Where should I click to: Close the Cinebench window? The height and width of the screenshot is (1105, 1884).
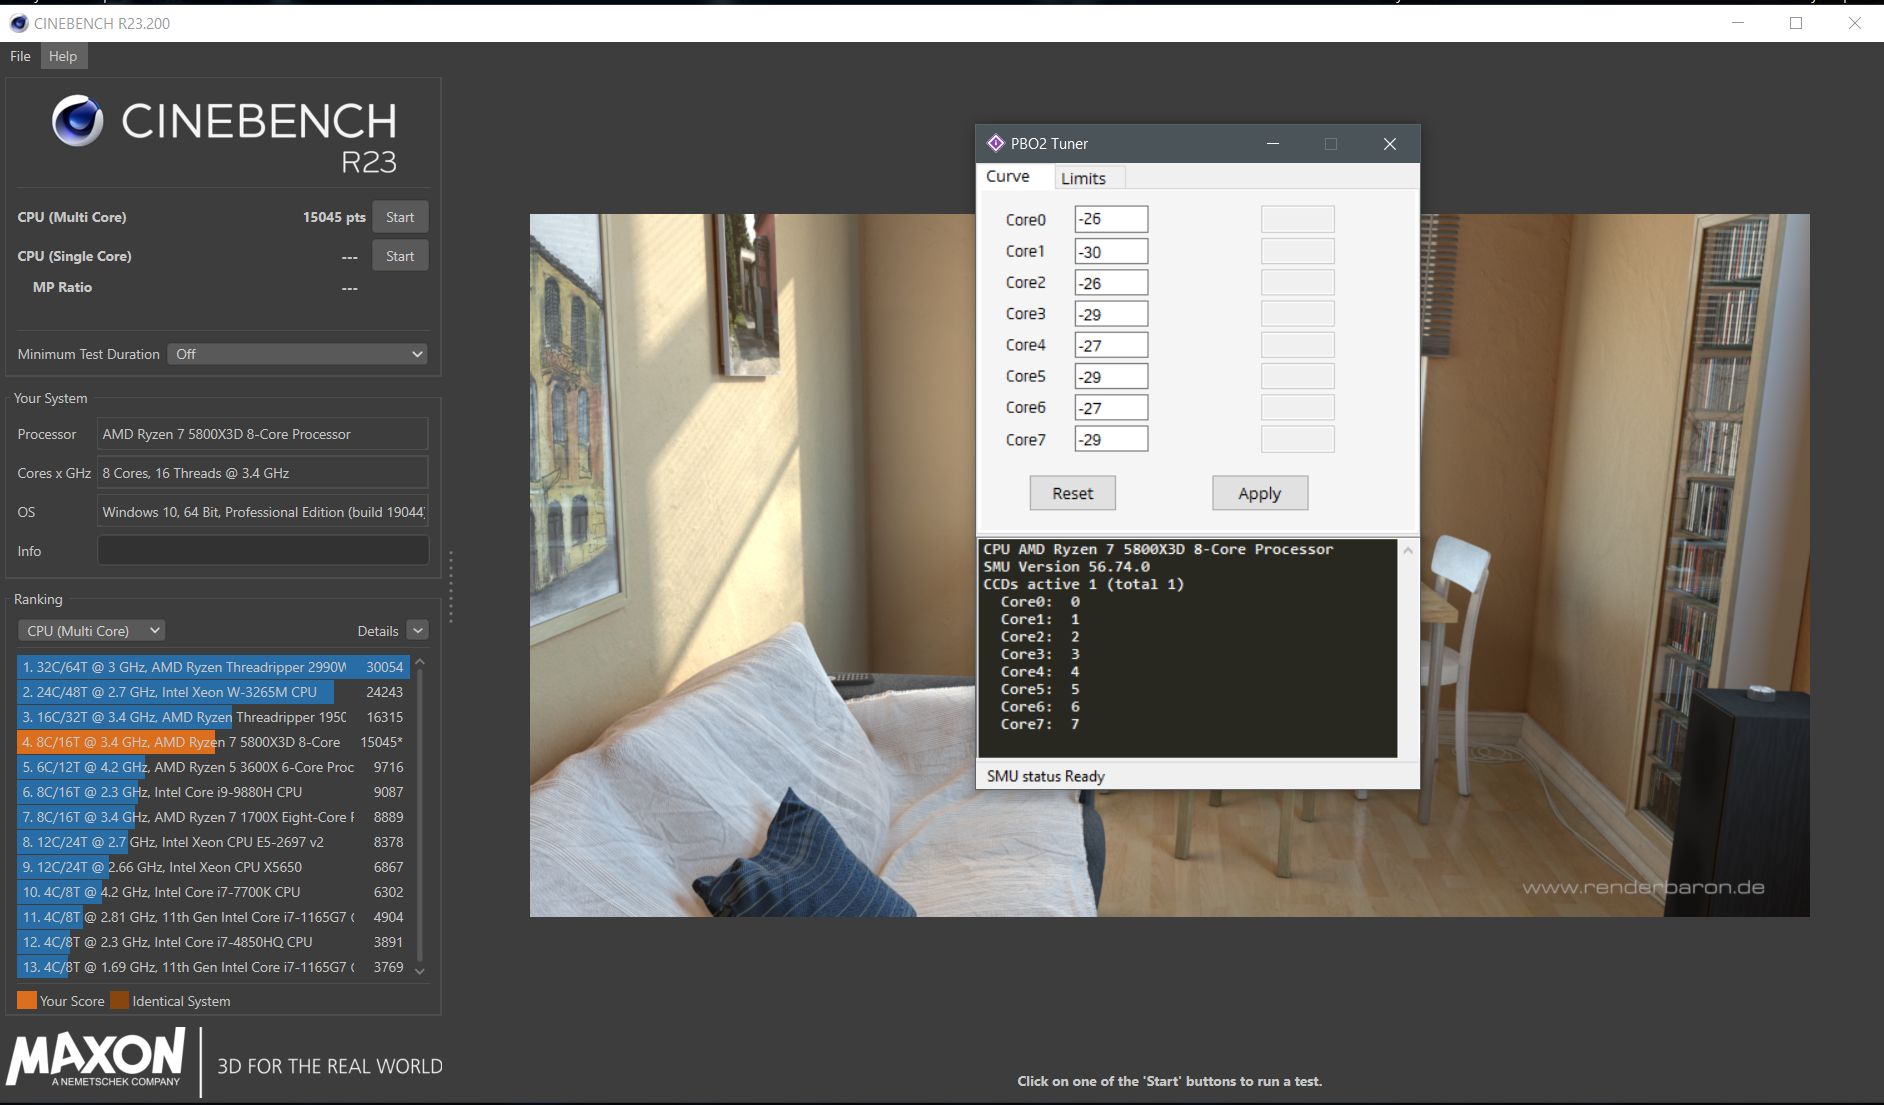(1854, 23)
